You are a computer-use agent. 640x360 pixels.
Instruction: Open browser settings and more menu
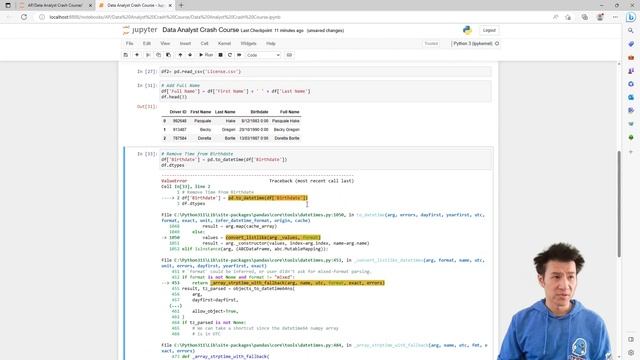pos(615,17)
